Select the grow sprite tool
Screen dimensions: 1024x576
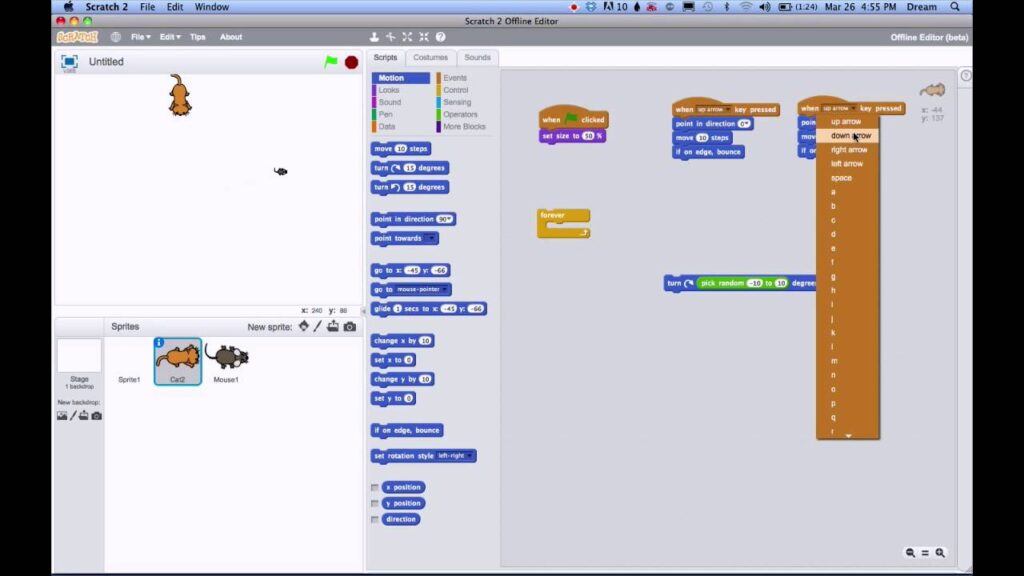click(x=407, y=36)
